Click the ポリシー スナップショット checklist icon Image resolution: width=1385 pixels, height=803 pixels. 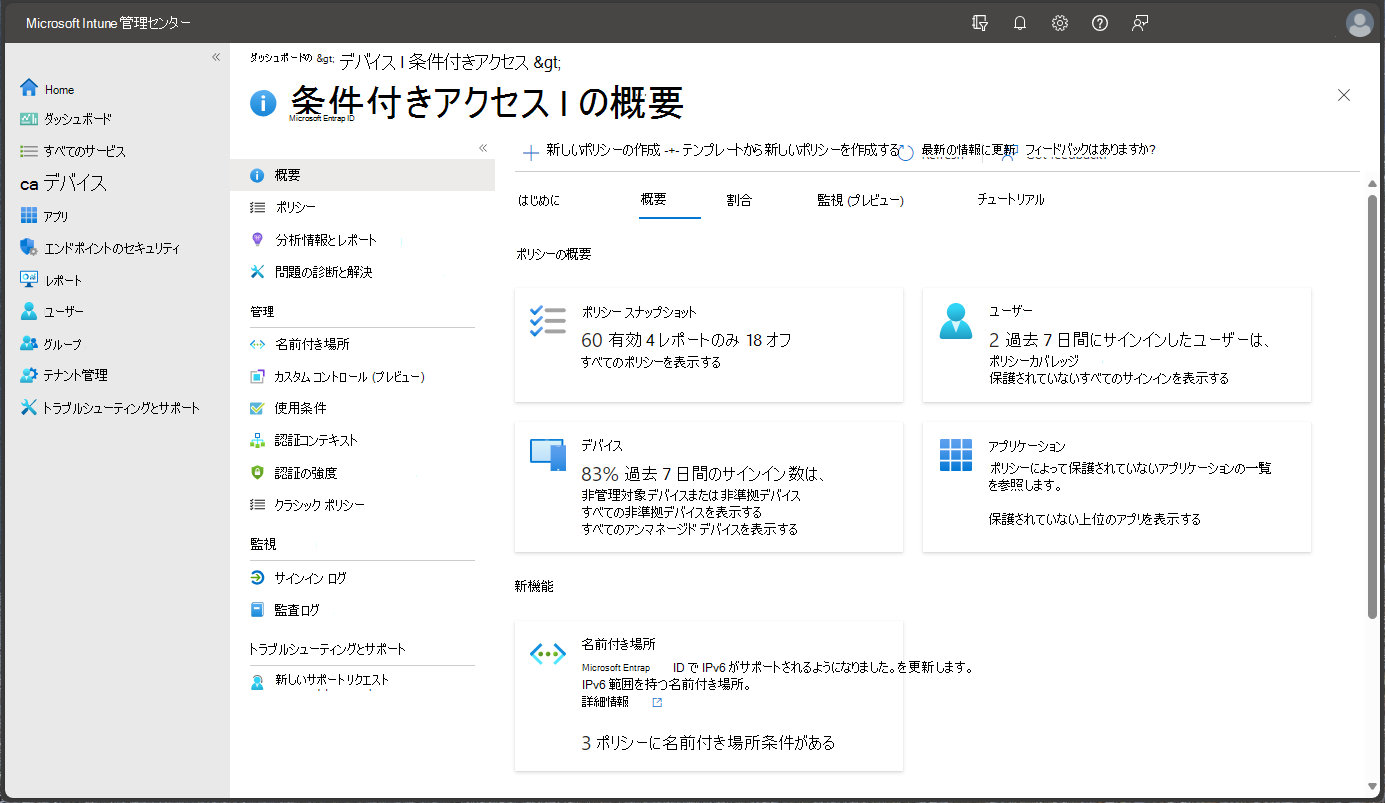click(547, 322)
